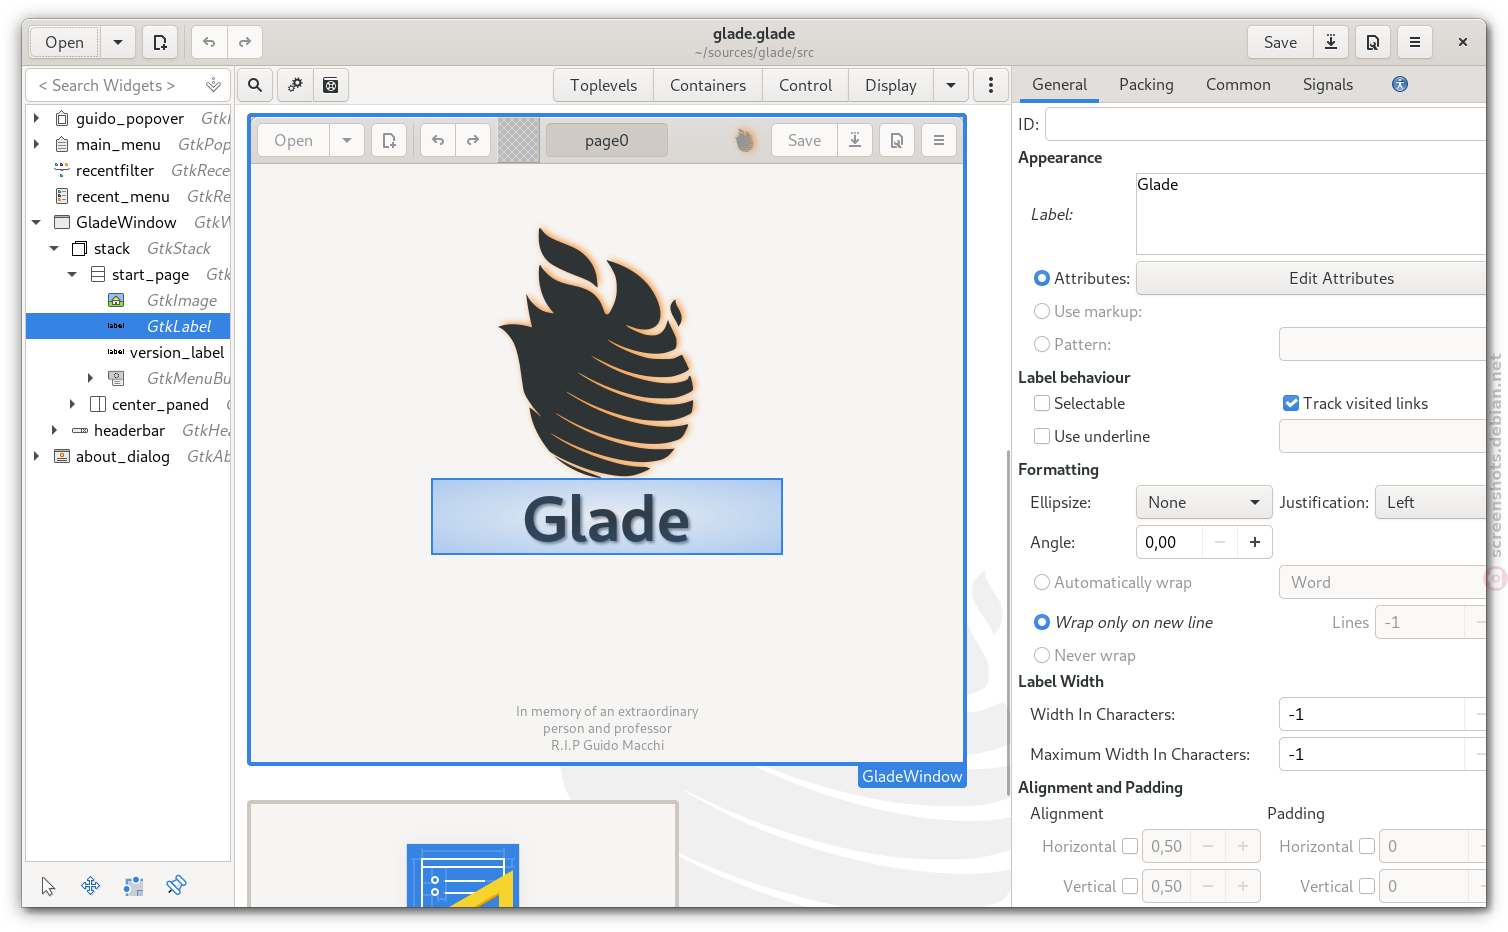Expand the guido_popover tree row
Viewport: 1508px width, 932px height.
click(37, 118)
